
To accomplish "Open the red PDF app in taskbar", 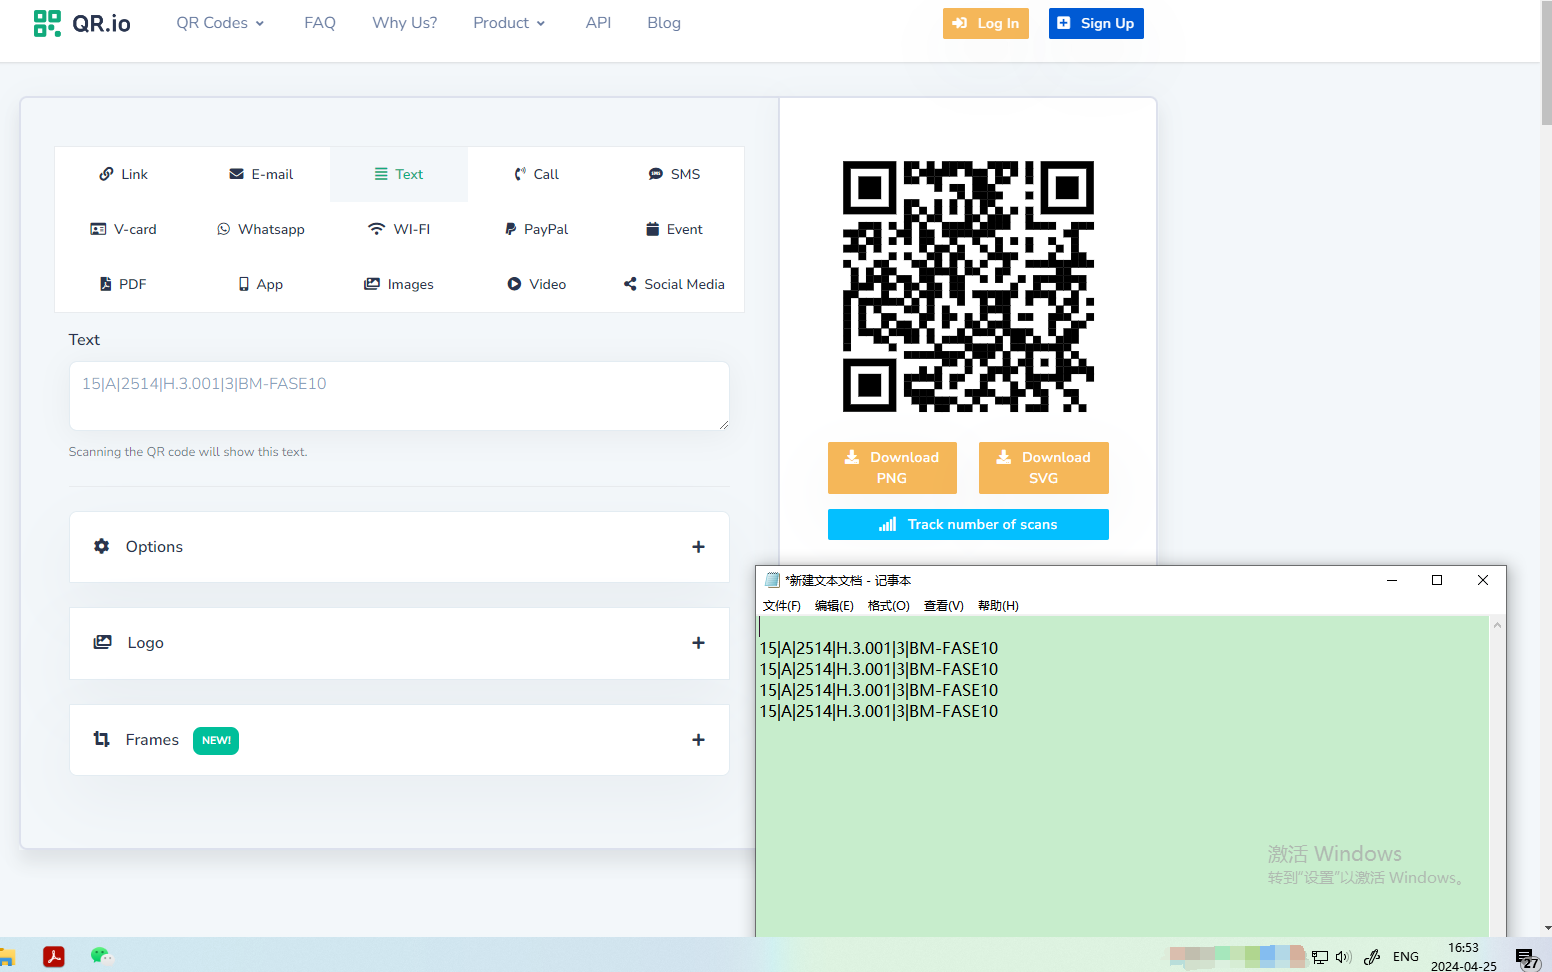I will pyautogui.click(x=54, y=956).
